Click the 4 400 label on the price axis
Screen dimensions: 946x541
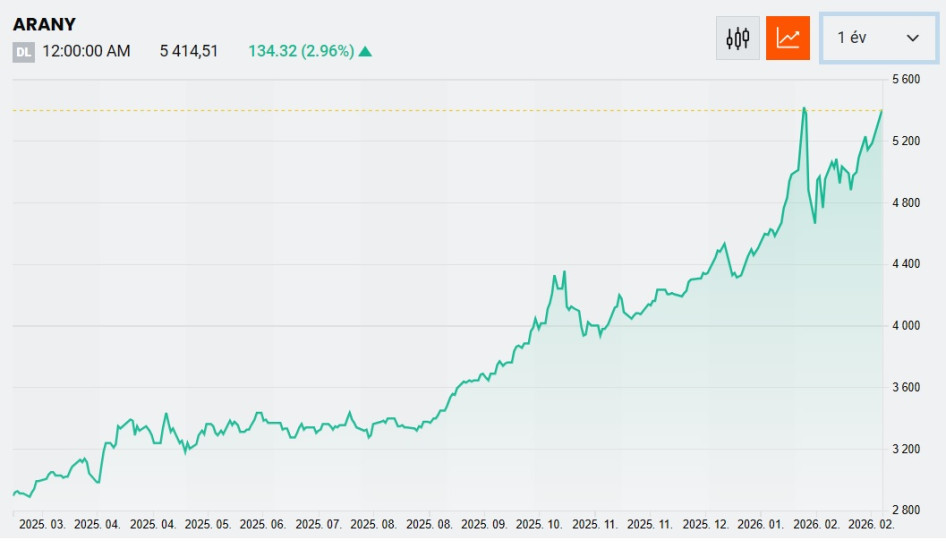(x=905, y=264)
